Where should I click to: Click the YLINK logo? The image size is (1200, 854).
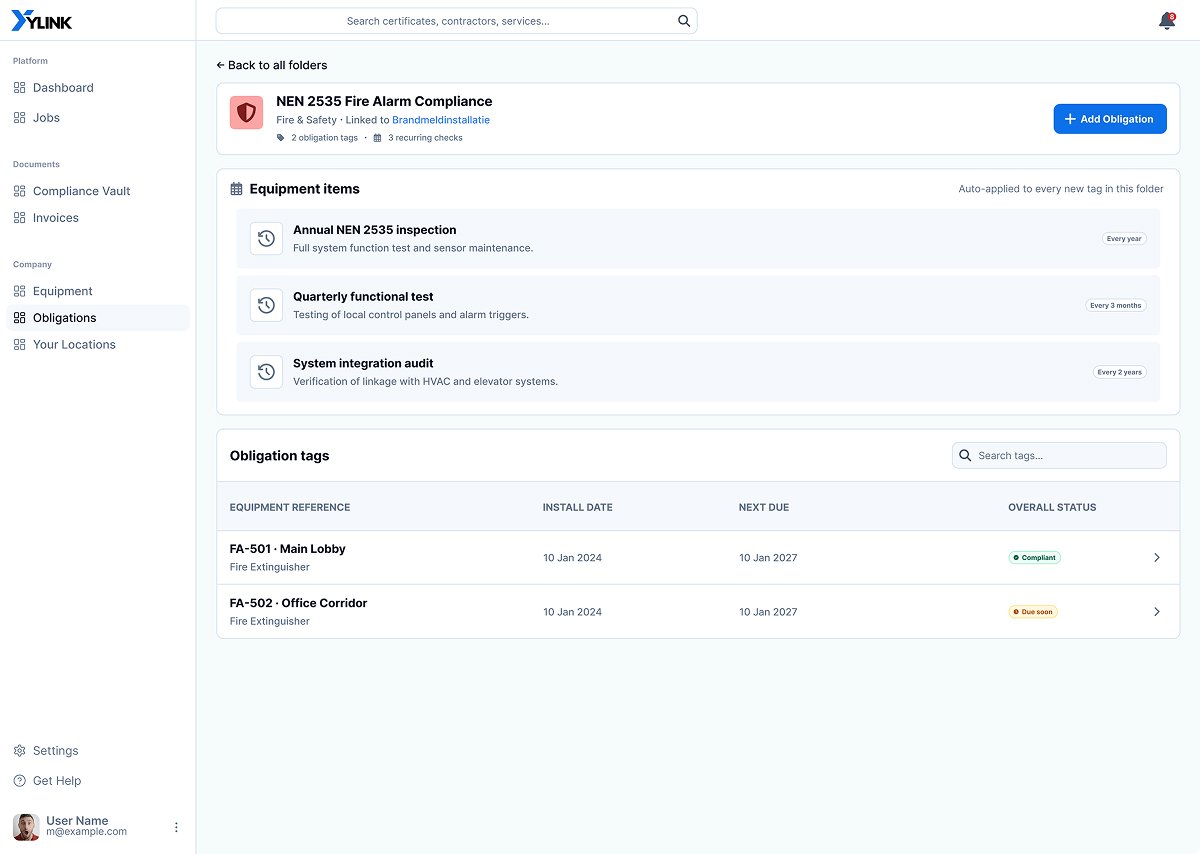coord(42,21)
